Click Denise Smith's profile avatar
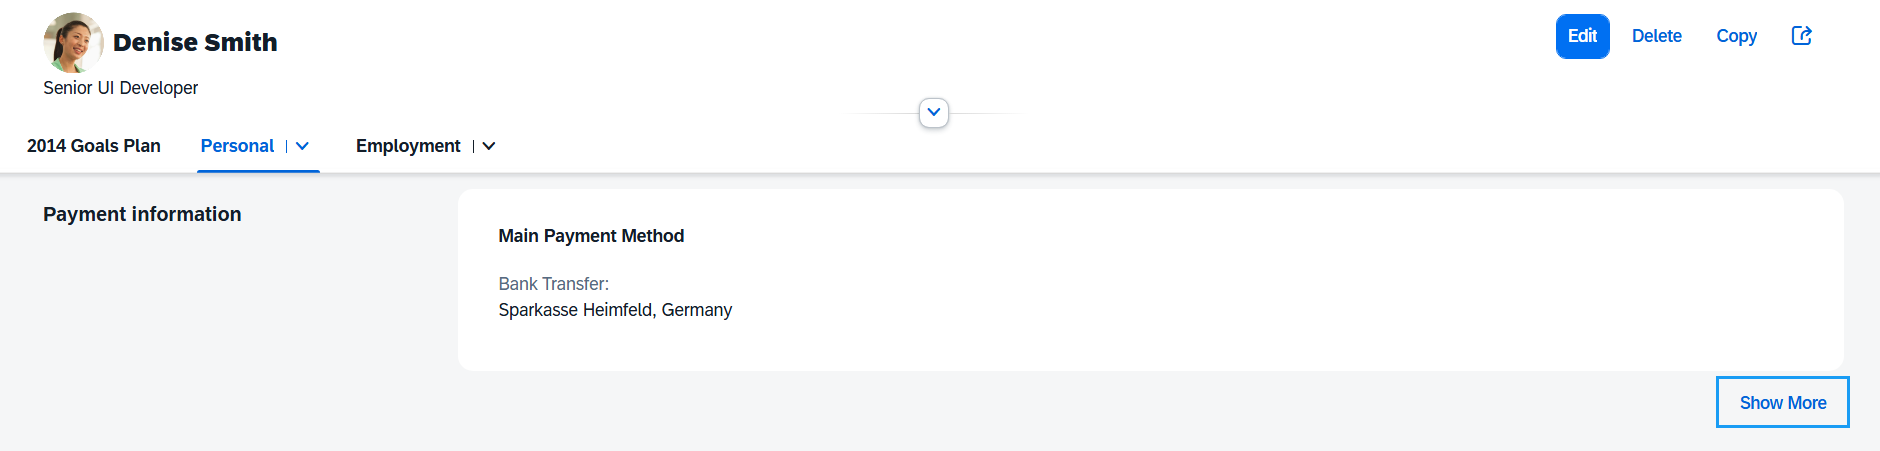Image resolution: width=1880 pixels, height=451 pixels. pyautogui.click(x=73, y=43)
